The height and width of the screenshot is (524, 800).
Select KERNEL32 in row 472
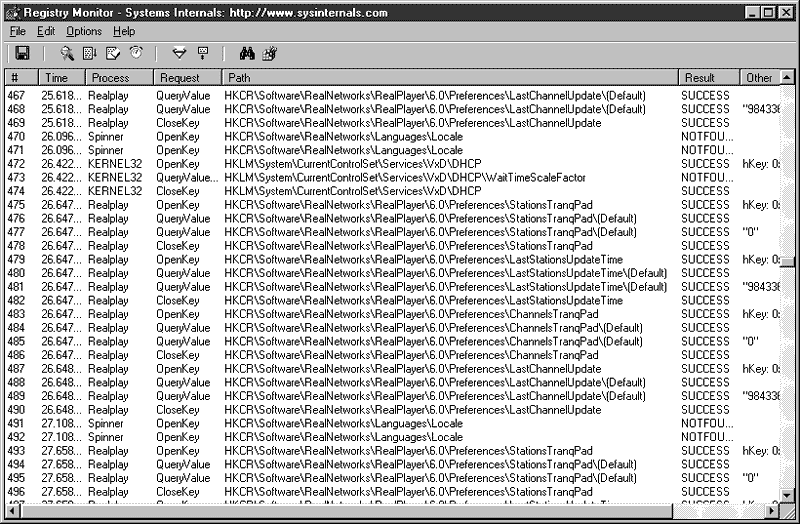tap(115, 164)
